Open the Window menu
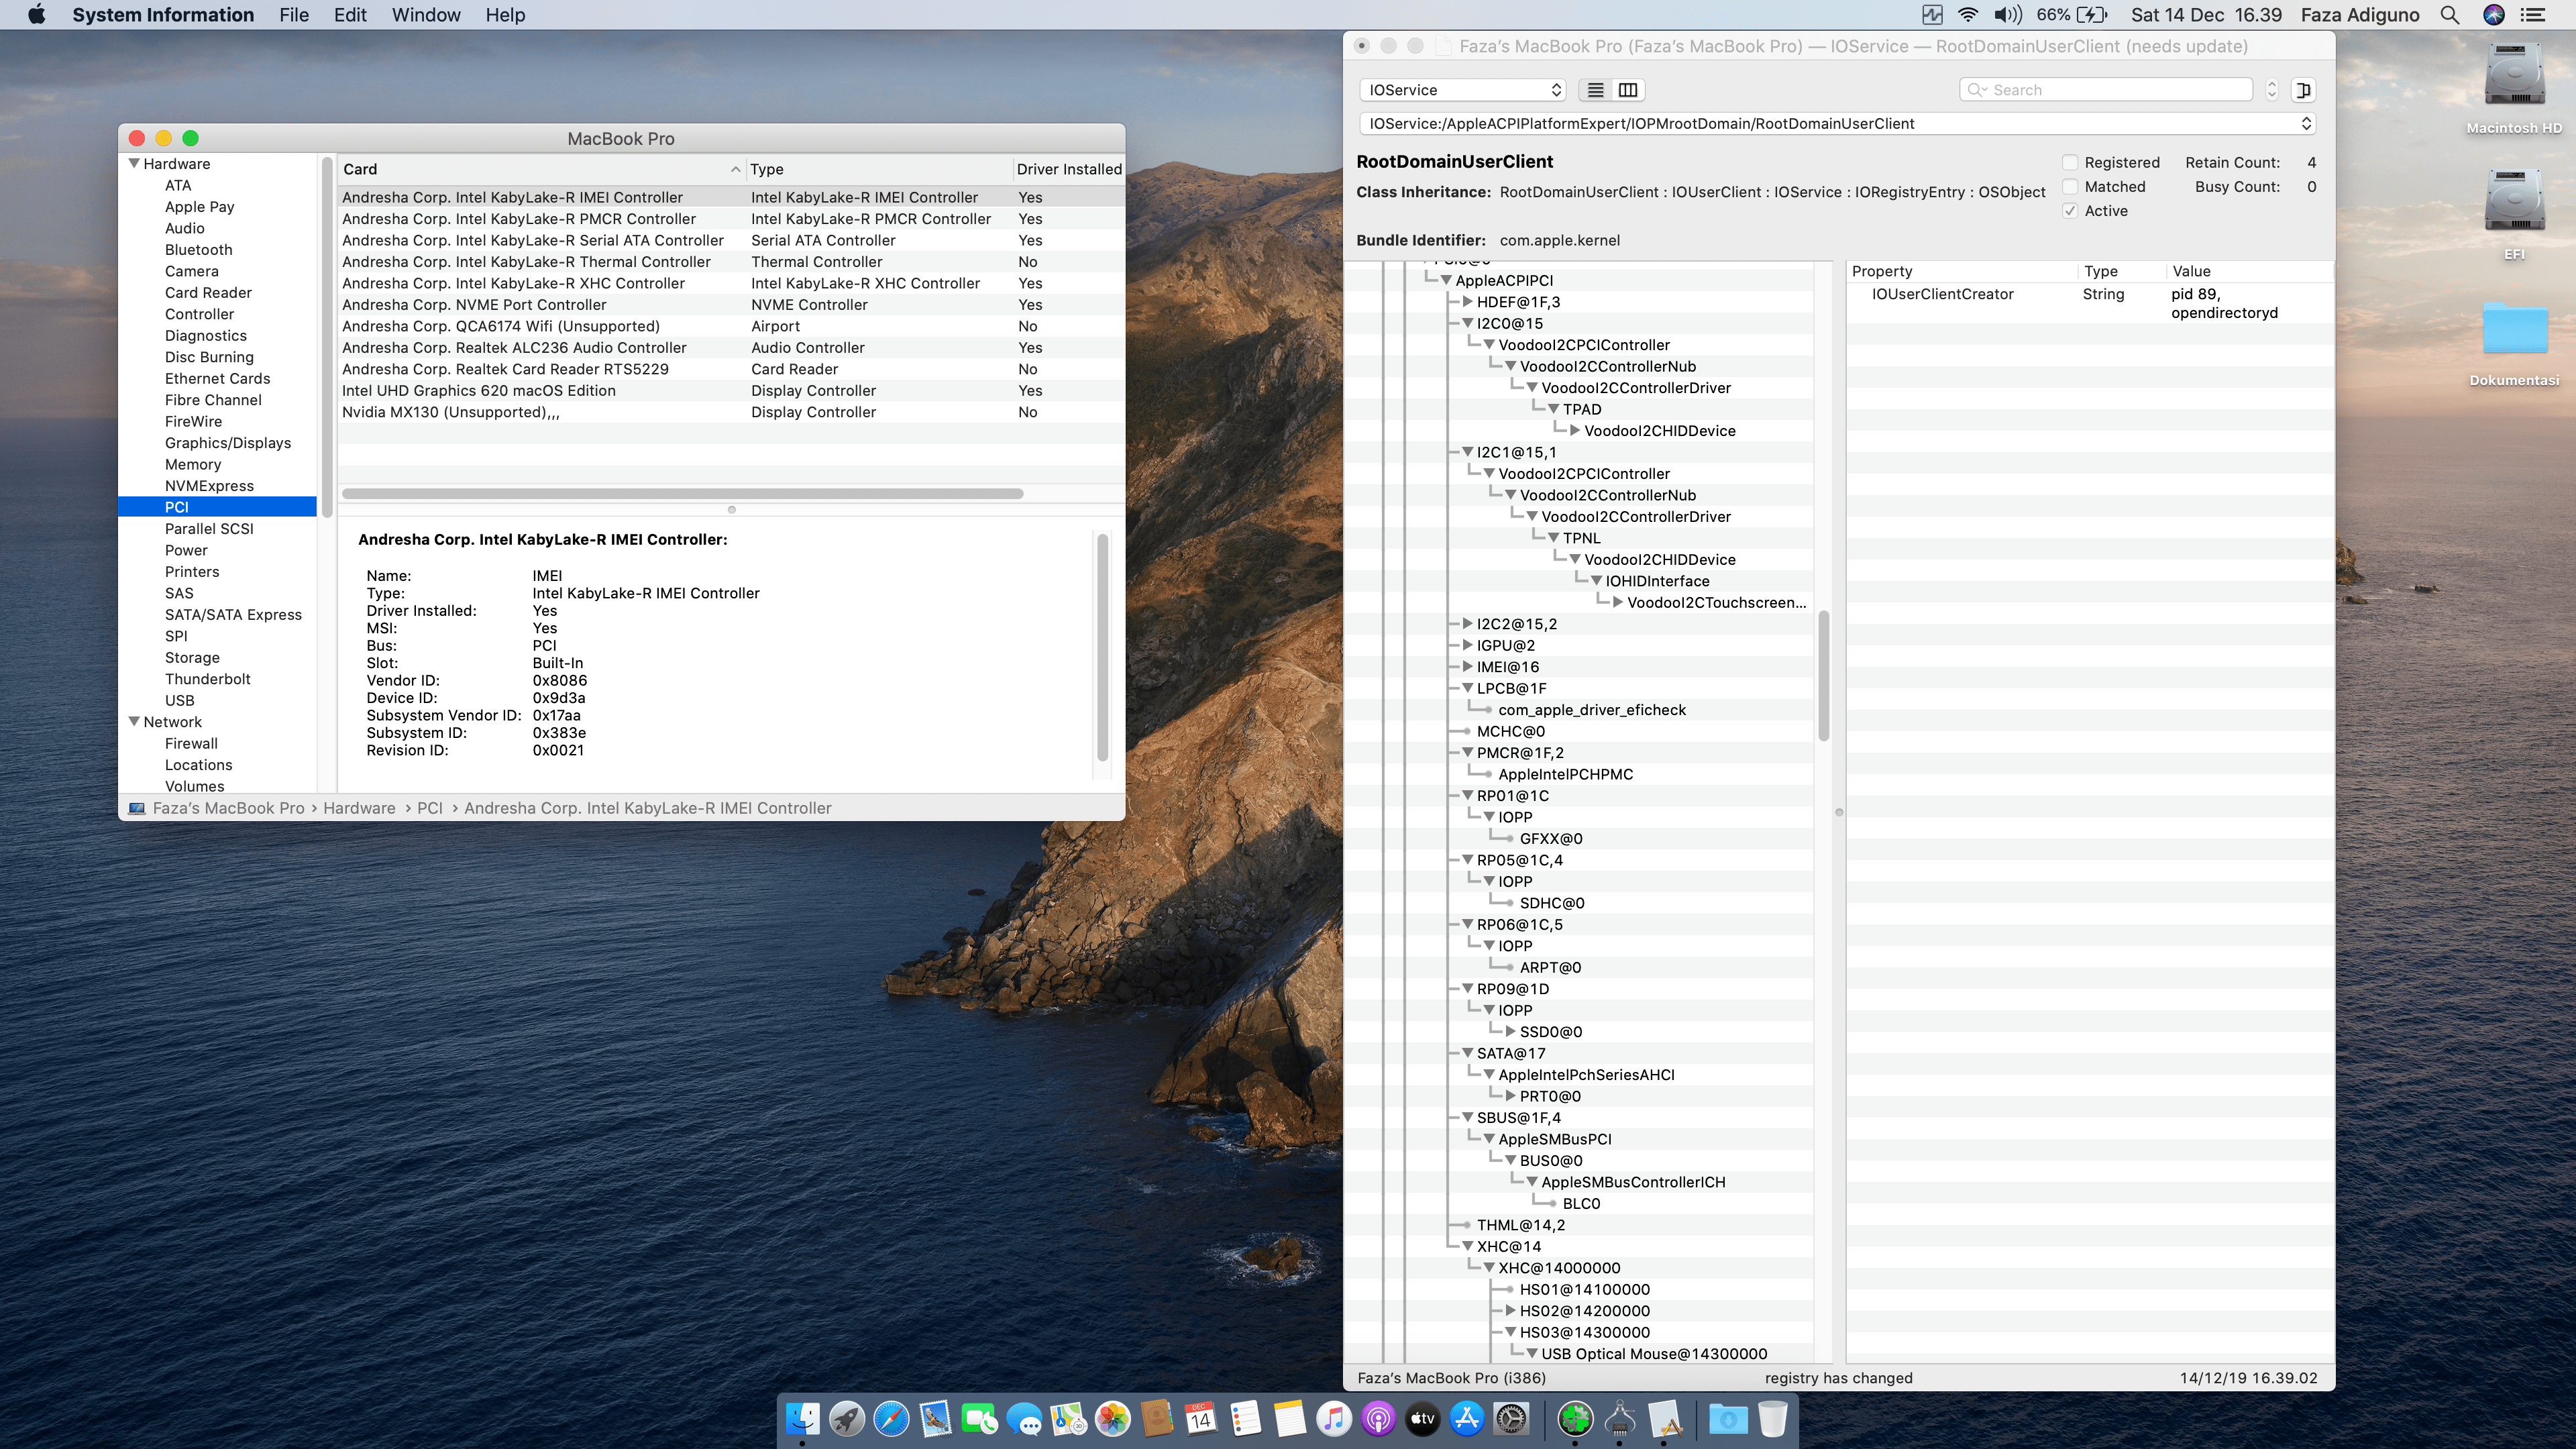 pyautogui.click(x=425, y=15)
